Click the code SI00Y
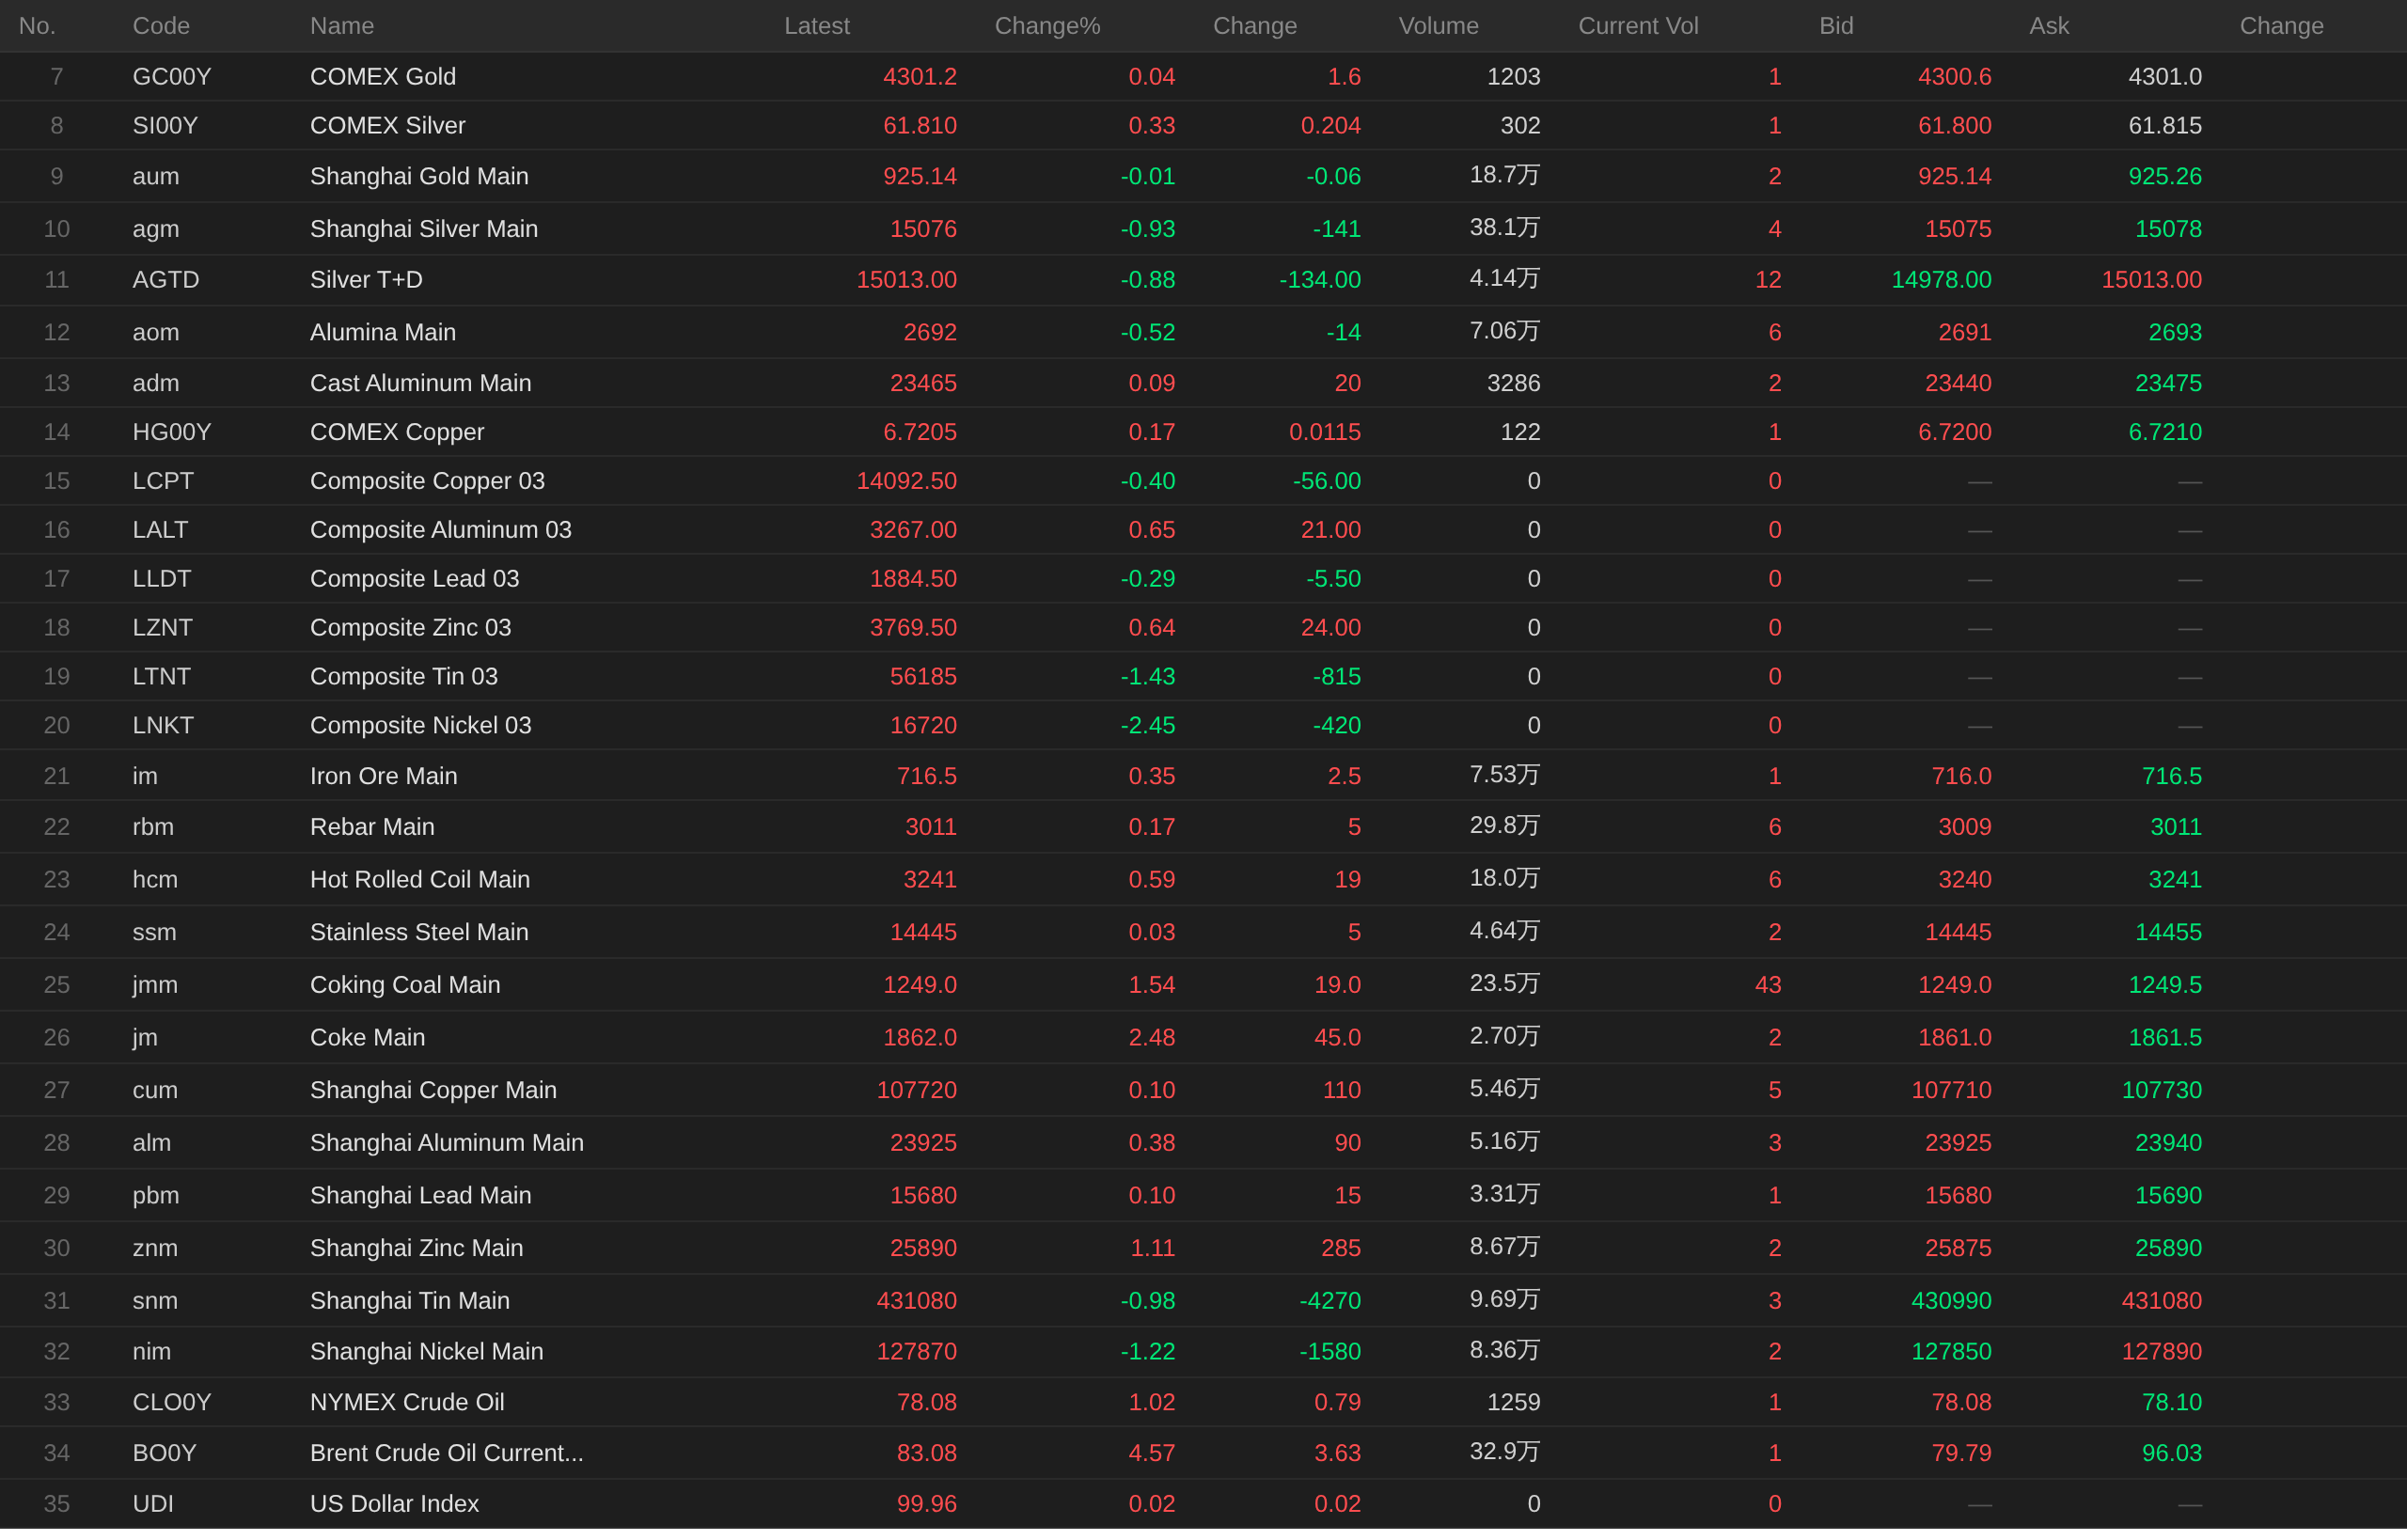The width and height of the screenshot is (2407, 1540). pos(165,126)
